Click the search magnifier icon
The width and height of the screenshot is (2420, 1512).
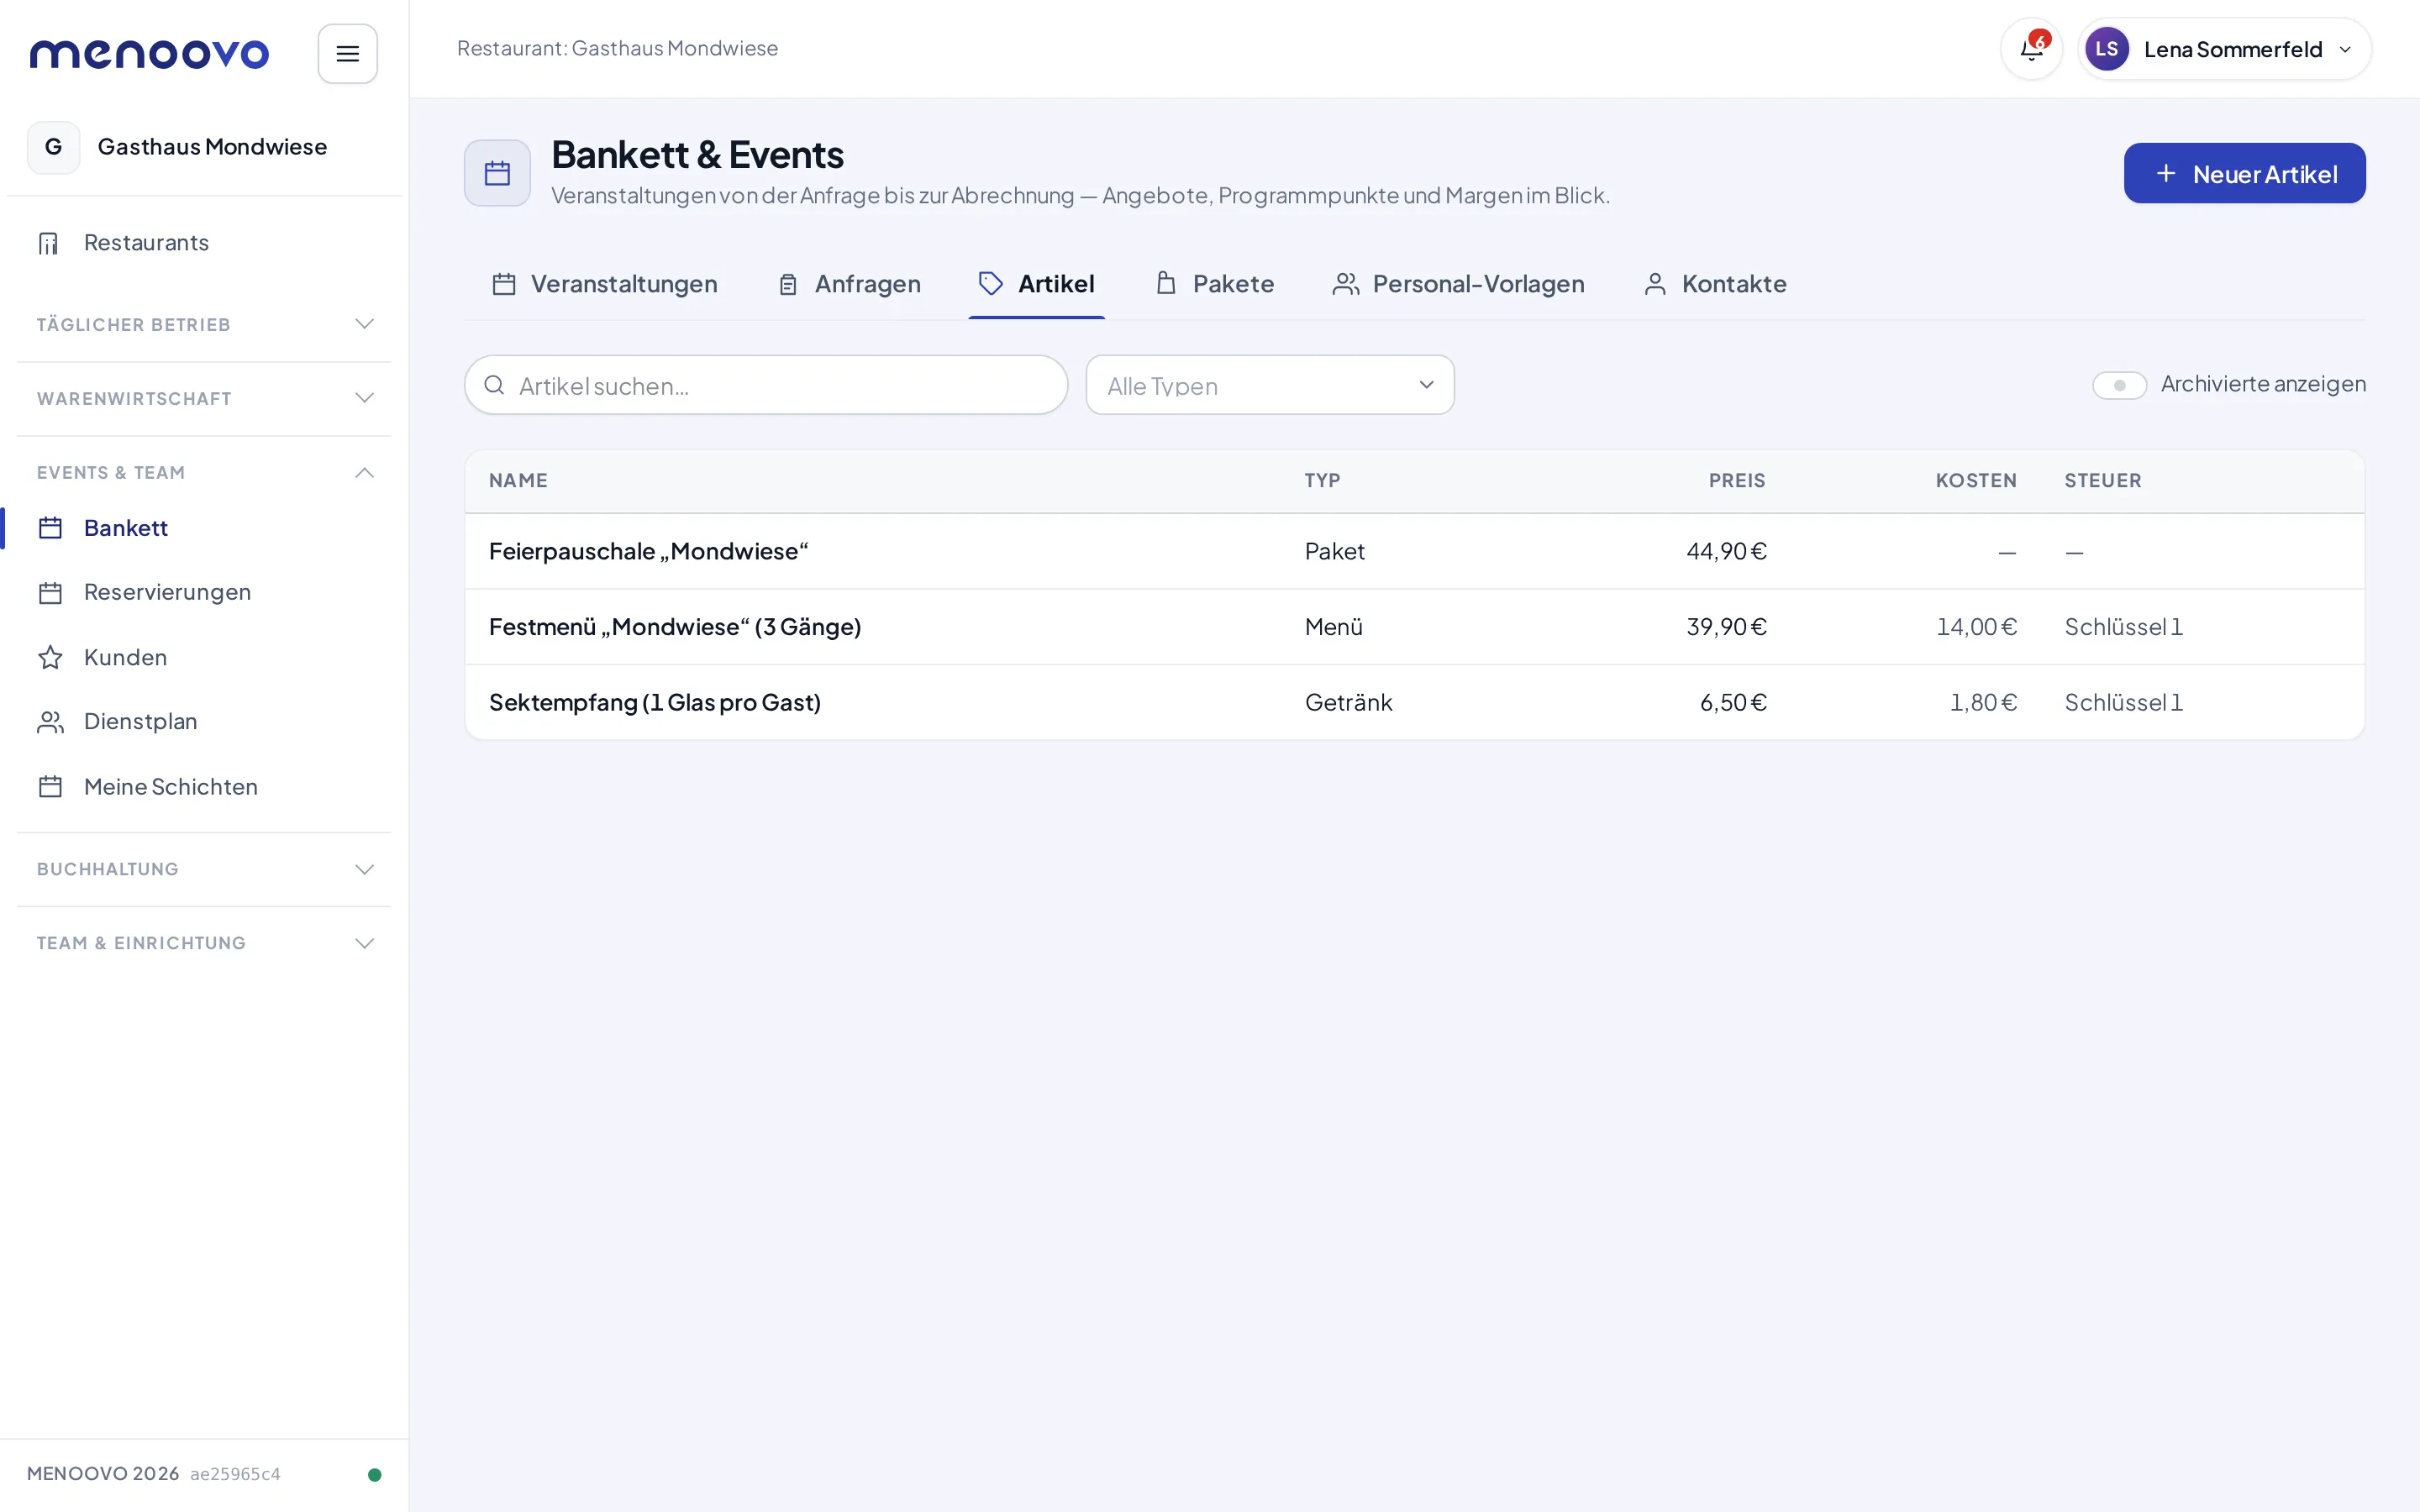point(494,385)
